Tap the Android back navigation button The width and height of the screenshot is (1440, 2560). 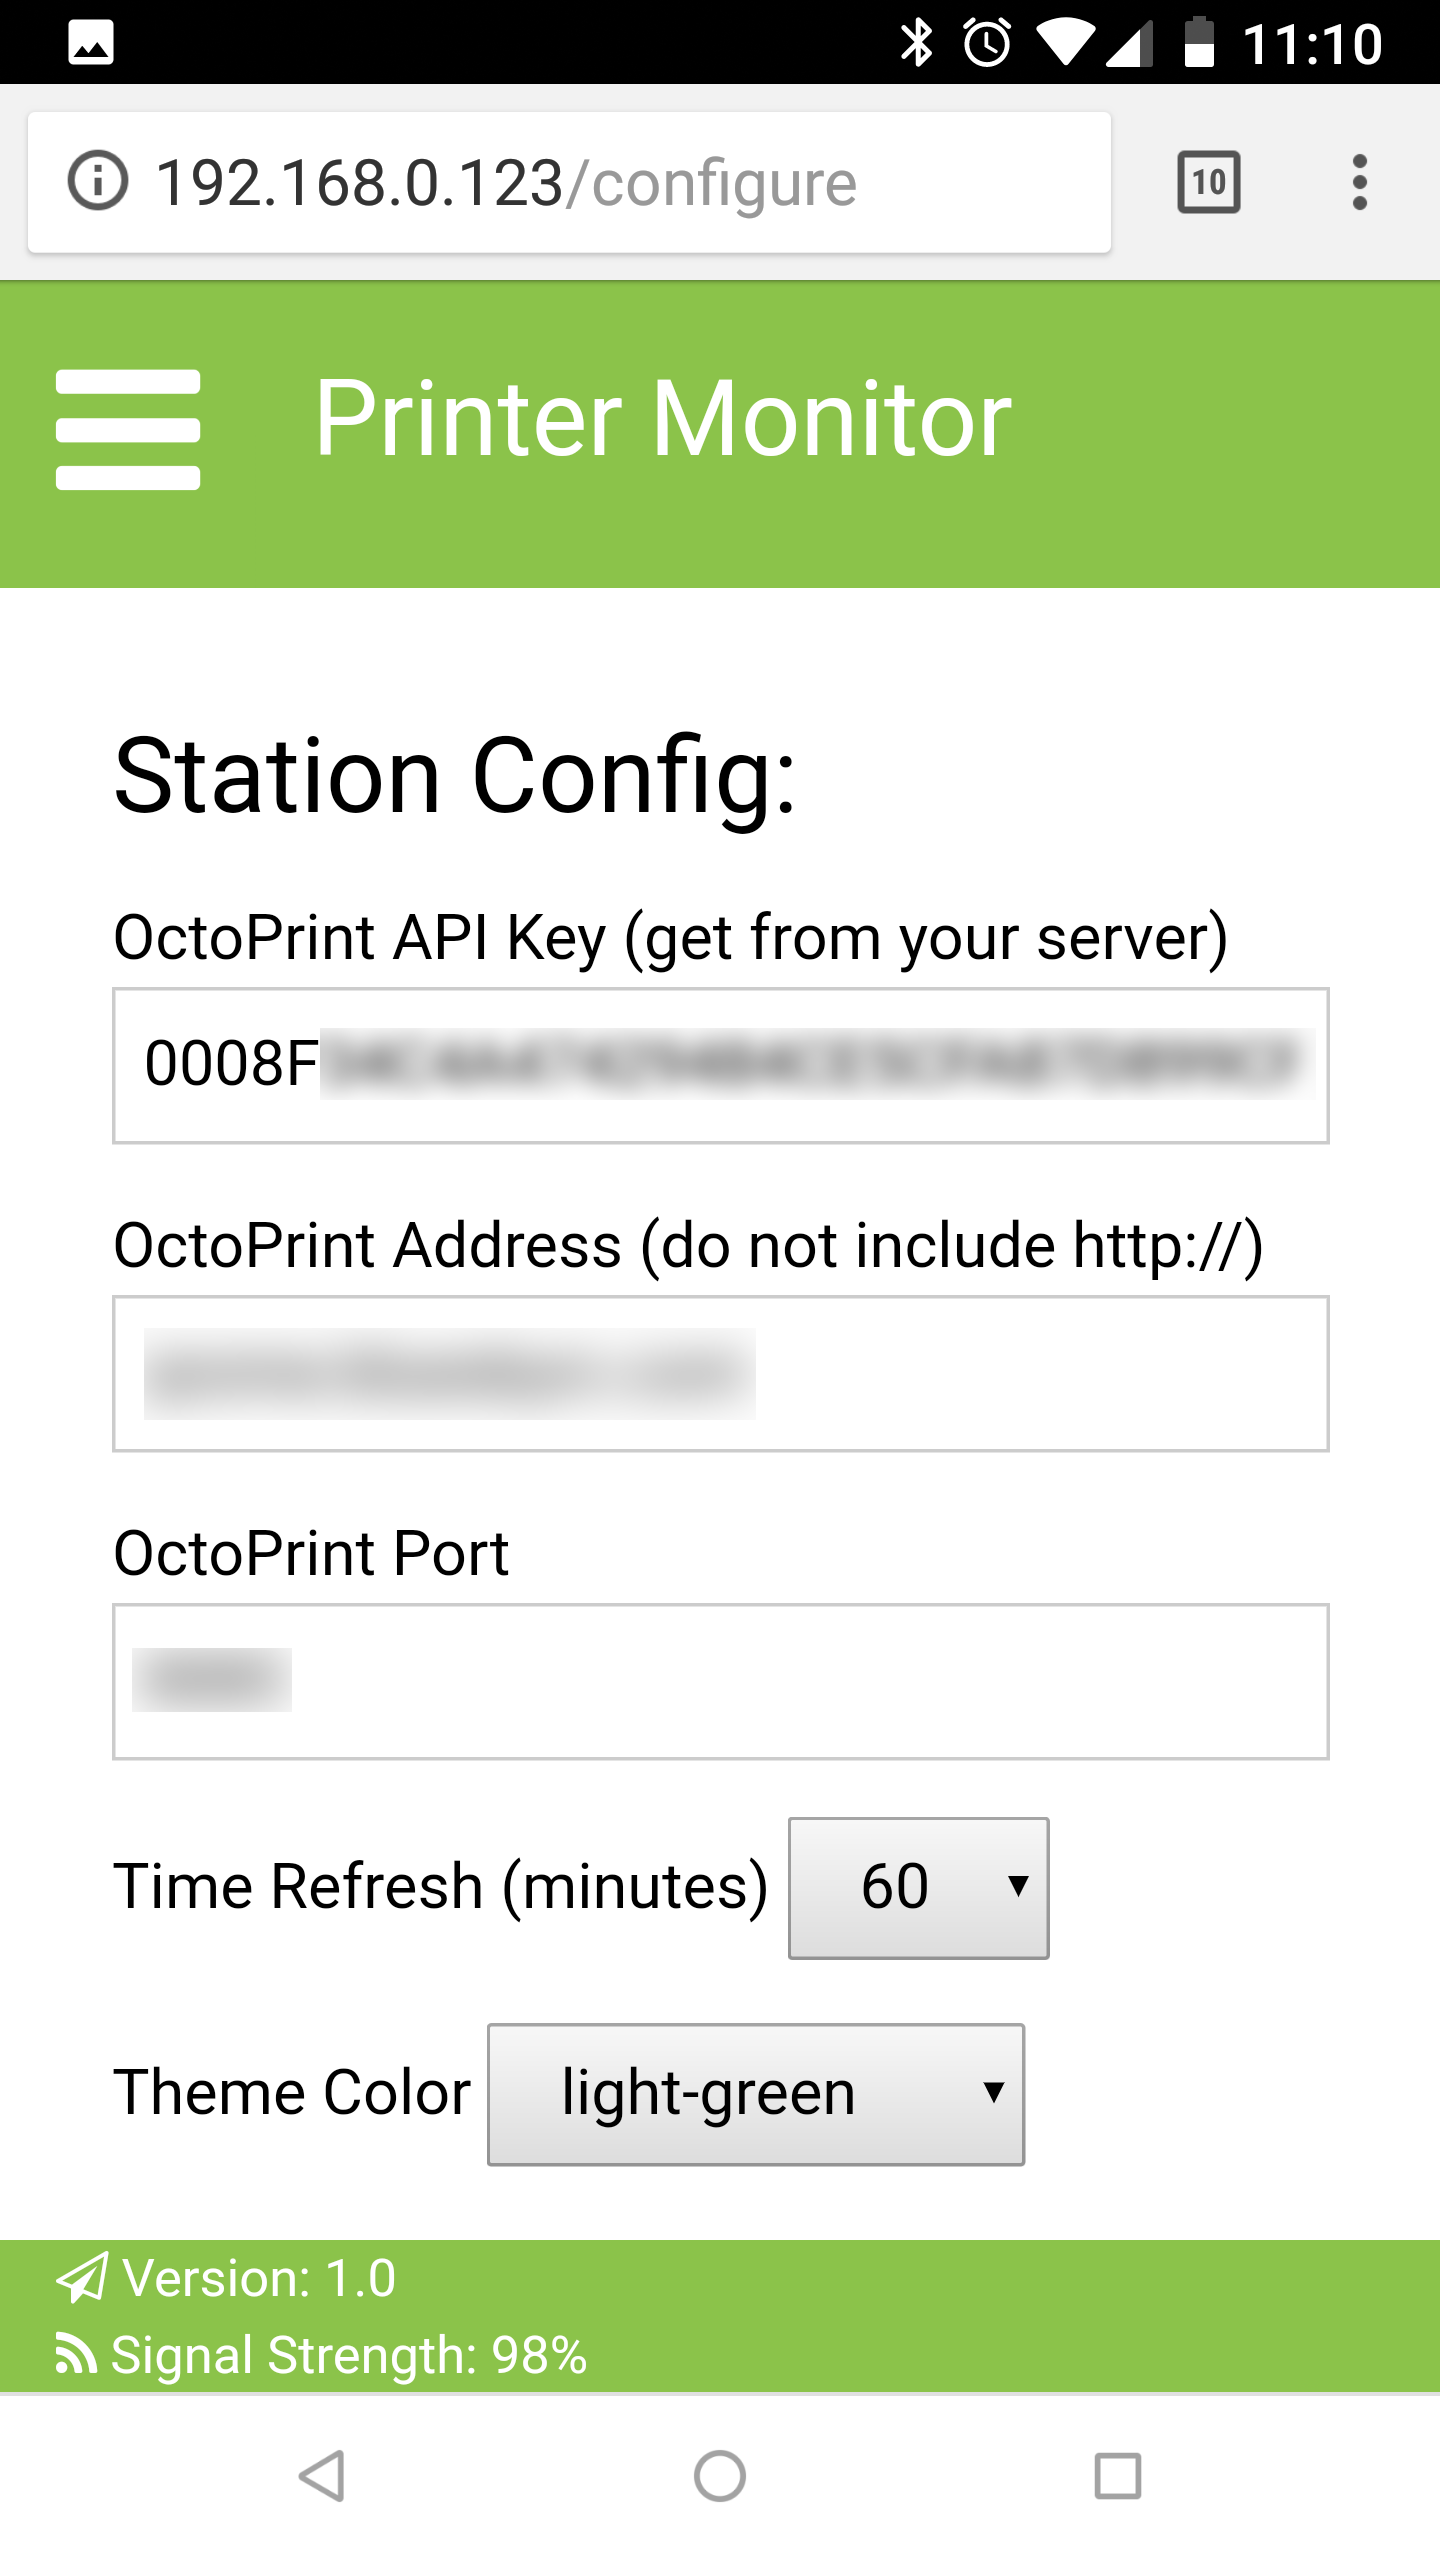click(322, 2476)
